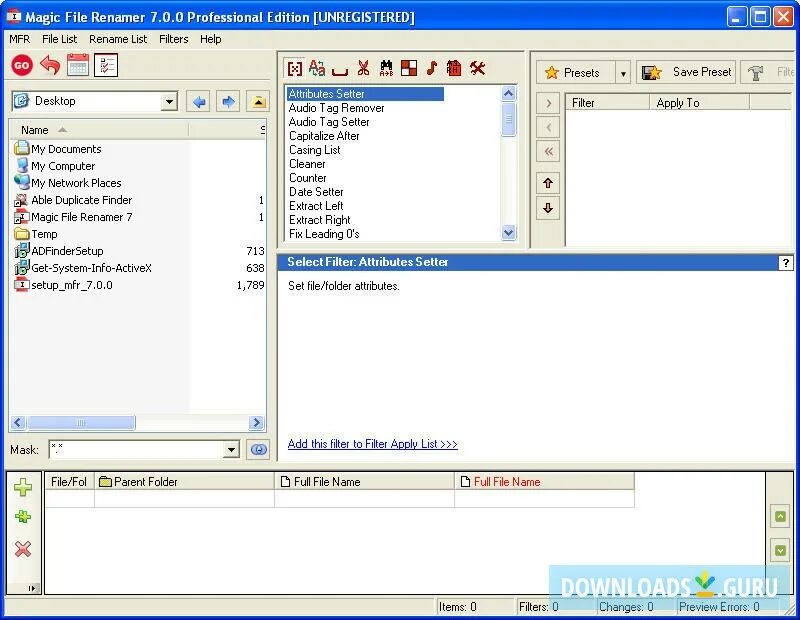
Task: Open the Mask dropdown arrow
Action: 231,450
